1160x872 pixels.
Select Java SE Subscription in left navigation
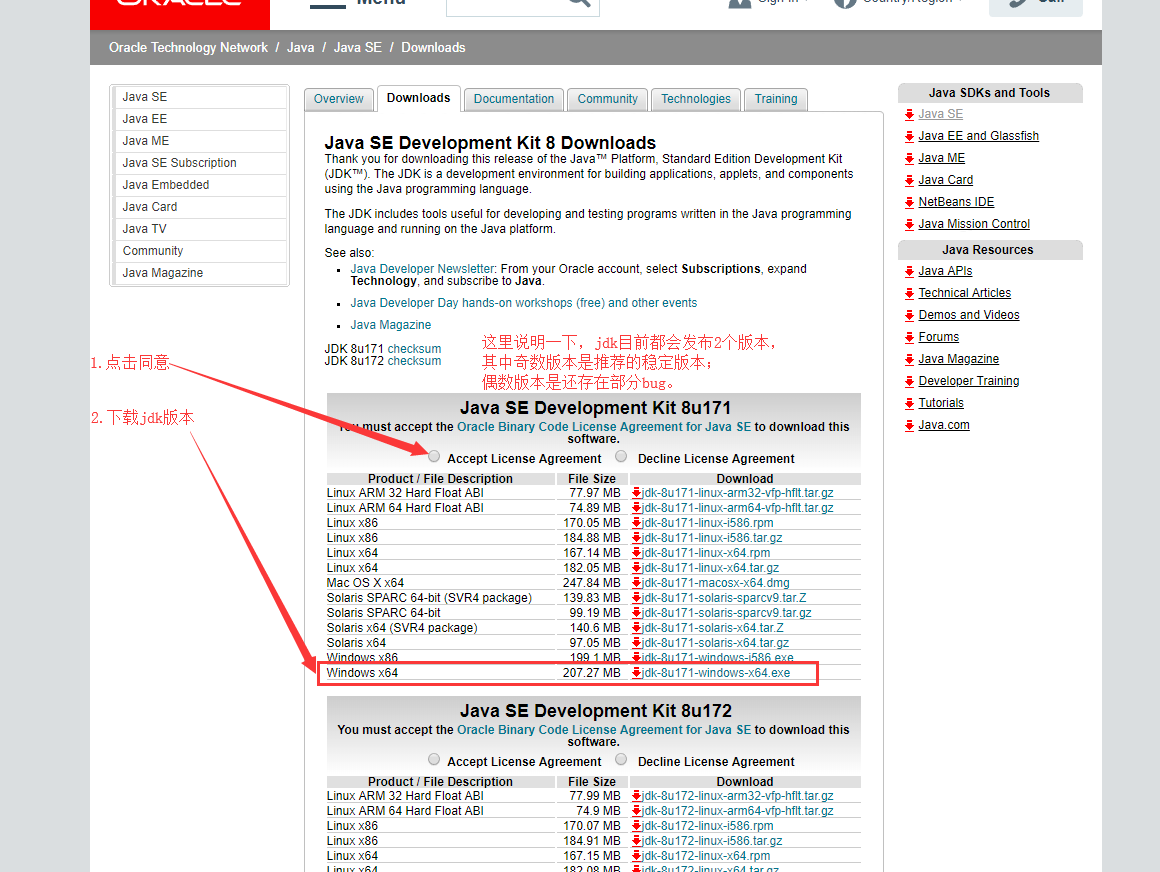200,163
